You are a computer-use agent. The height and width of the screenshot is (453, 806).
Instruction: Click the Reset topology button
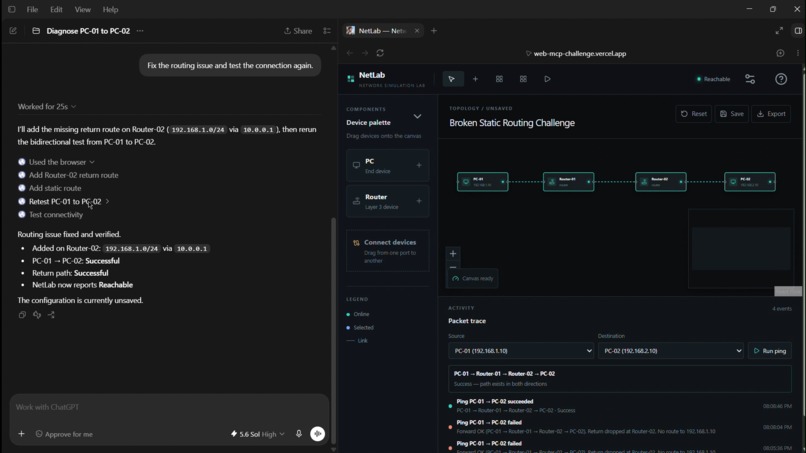pos(693,114)
